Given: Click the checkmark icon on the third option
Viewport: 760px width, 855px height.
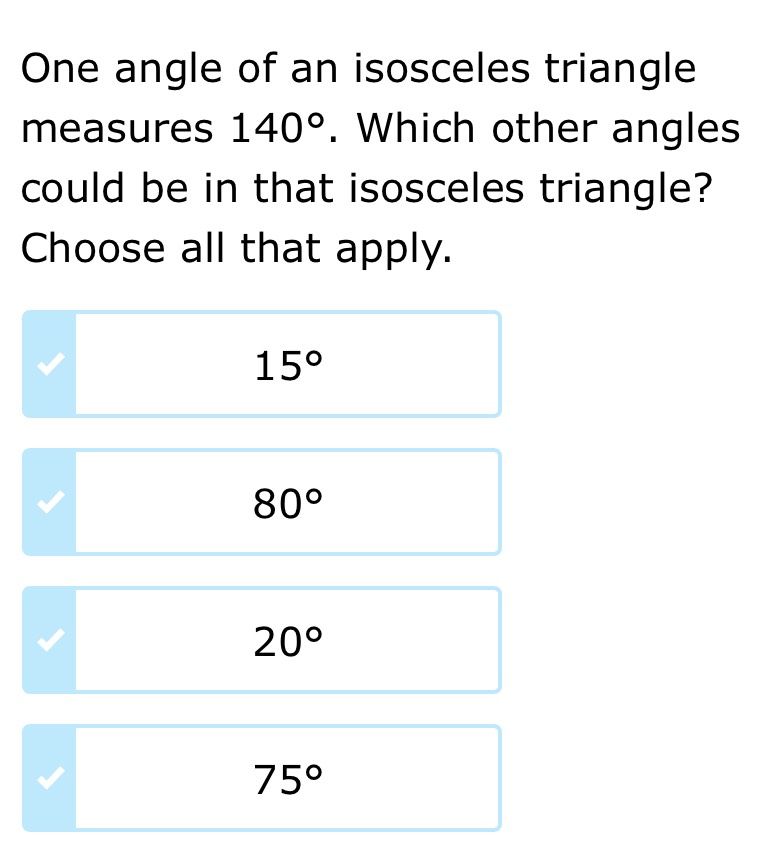Looking at the screenshot, I should 48,639.
